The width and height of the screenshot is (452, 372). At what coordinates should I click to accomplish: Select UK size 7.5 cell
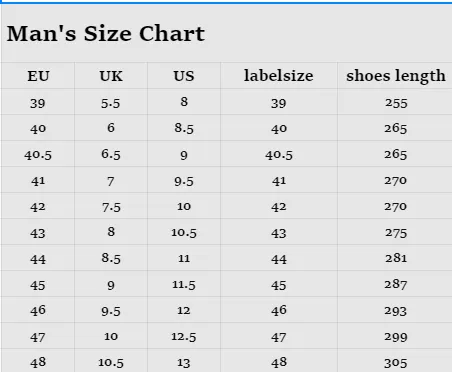[x=111, y=206]
